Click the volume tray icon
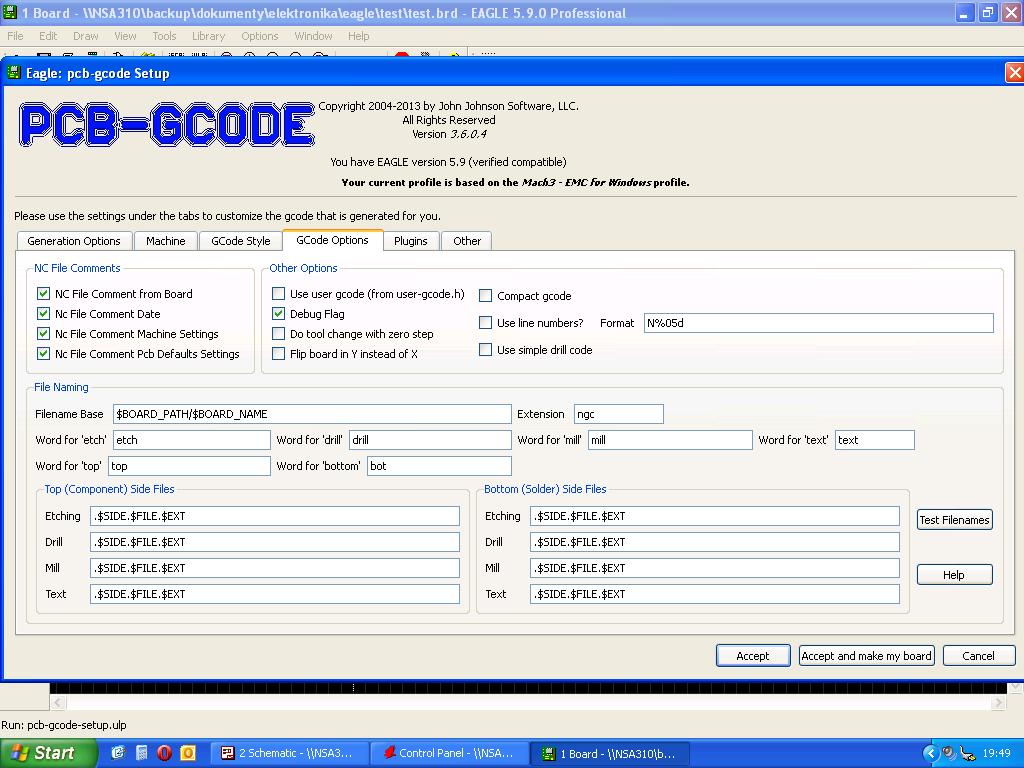This screenshot has width=1024, height=768. pos(948,753)
